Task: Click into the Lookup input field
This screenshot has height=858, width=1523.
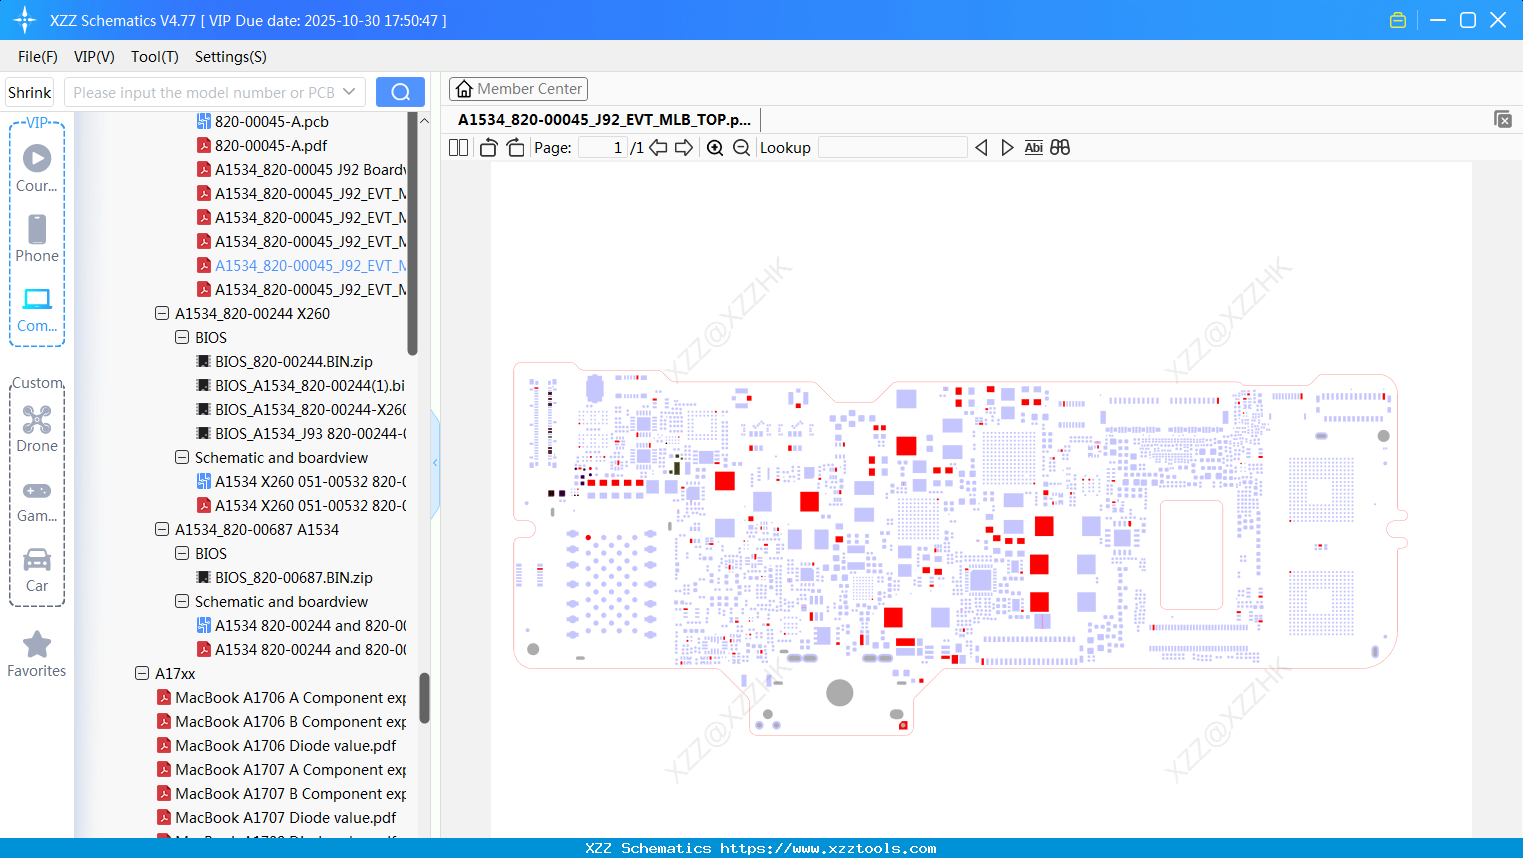Action: [x=893, y=148]
